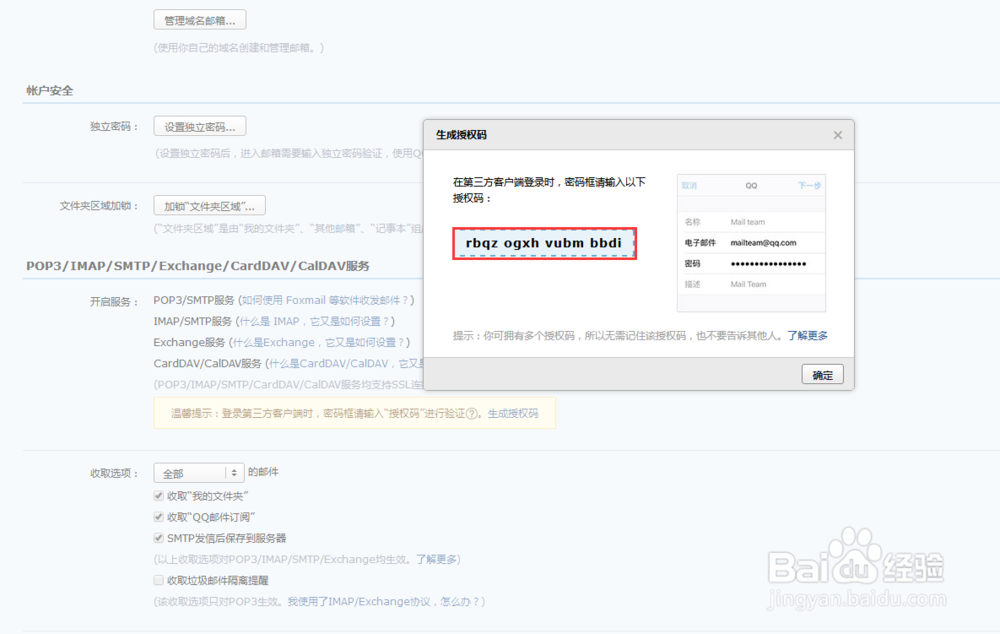Click the 帐户安全 section heading
The width and height of the screenshot is (1000, 634).
coord(50,91)
